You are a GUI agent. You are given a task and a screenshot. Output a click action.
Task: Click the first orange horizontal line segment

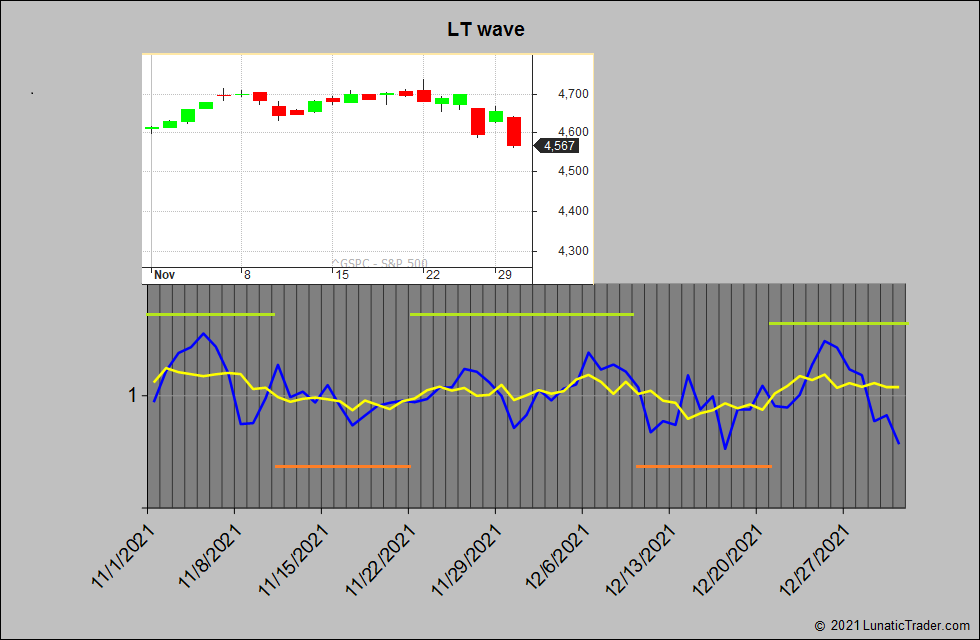pos(342,466)
